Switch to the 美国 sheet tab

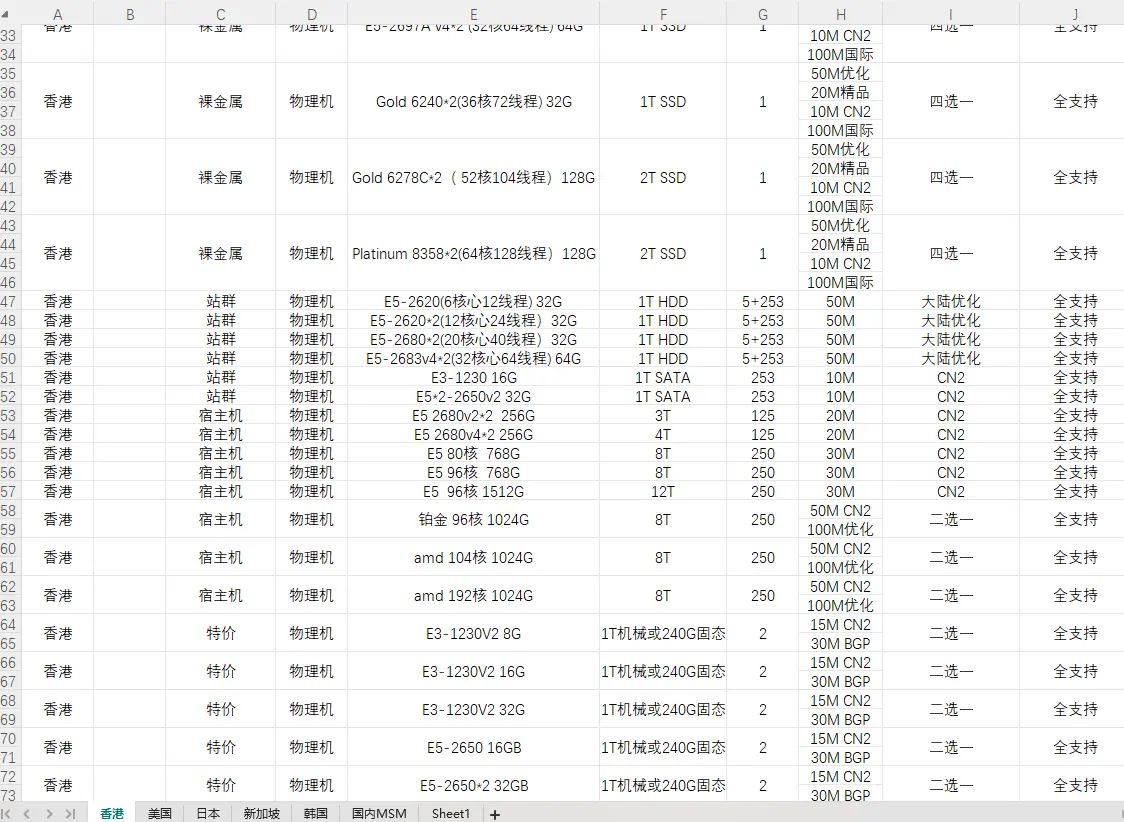coord(160,813)
